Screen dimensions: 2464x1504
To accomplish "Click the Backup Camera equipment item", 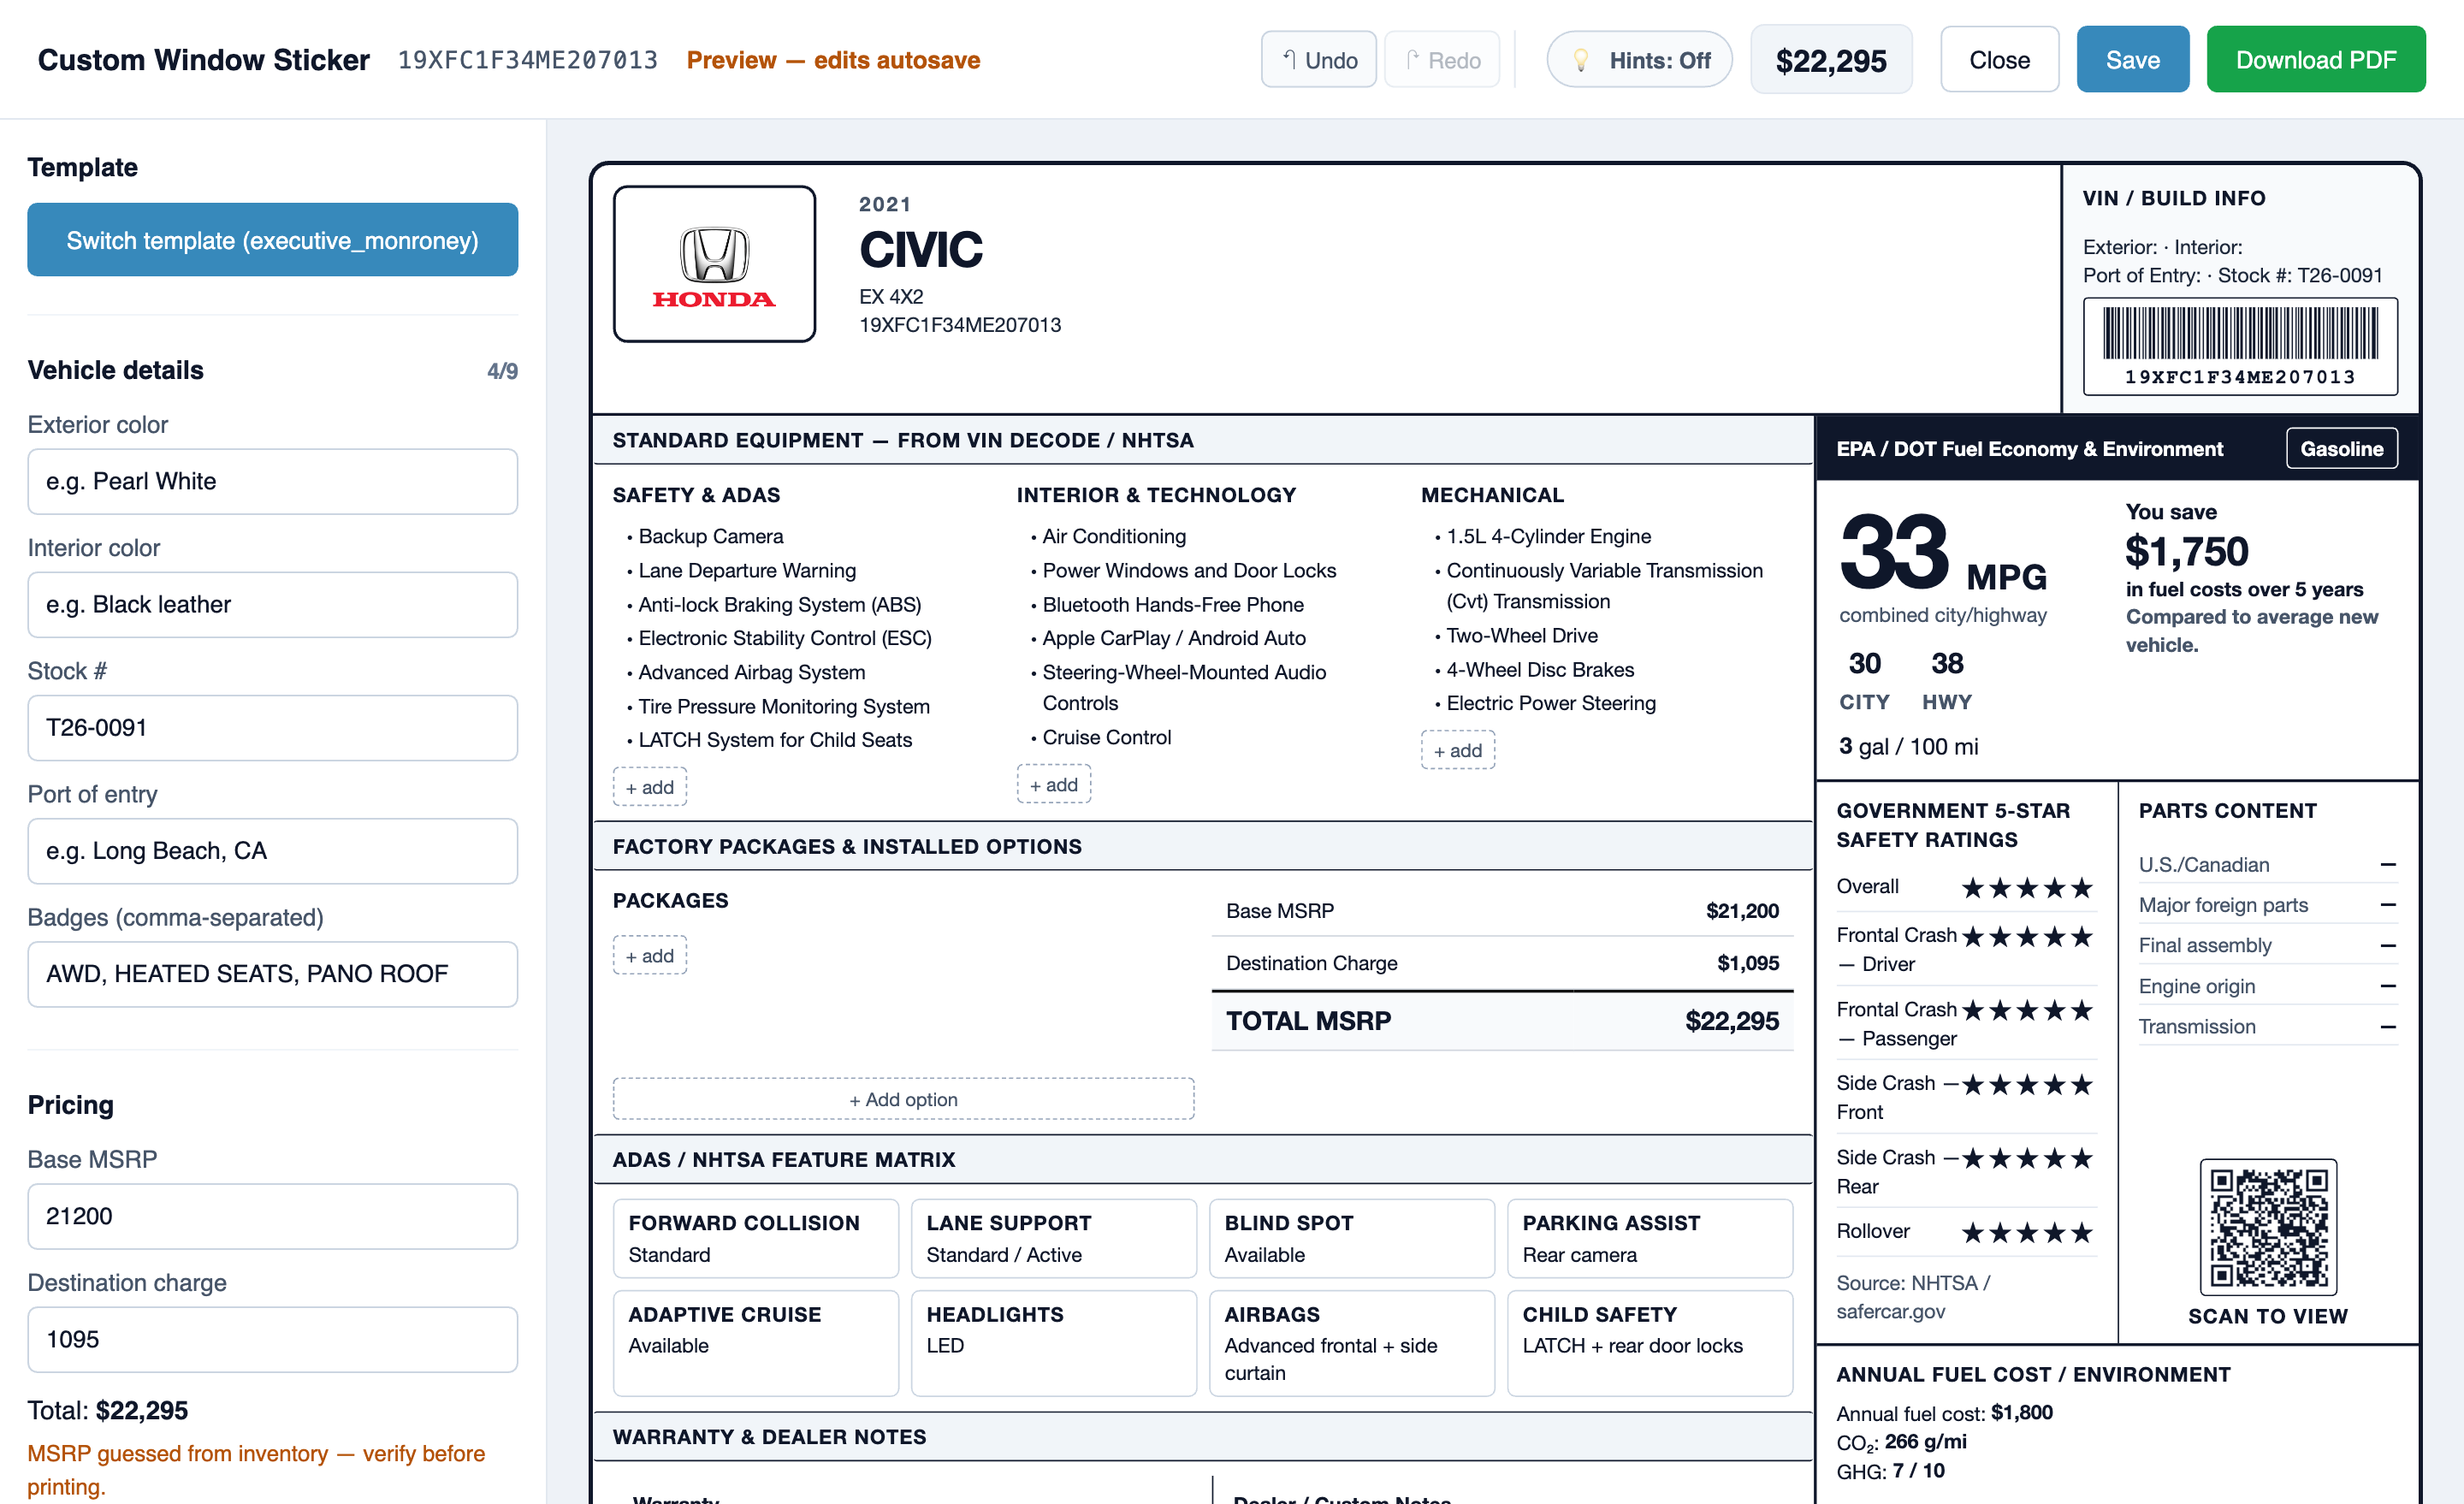I will click(x=710, y=536).
